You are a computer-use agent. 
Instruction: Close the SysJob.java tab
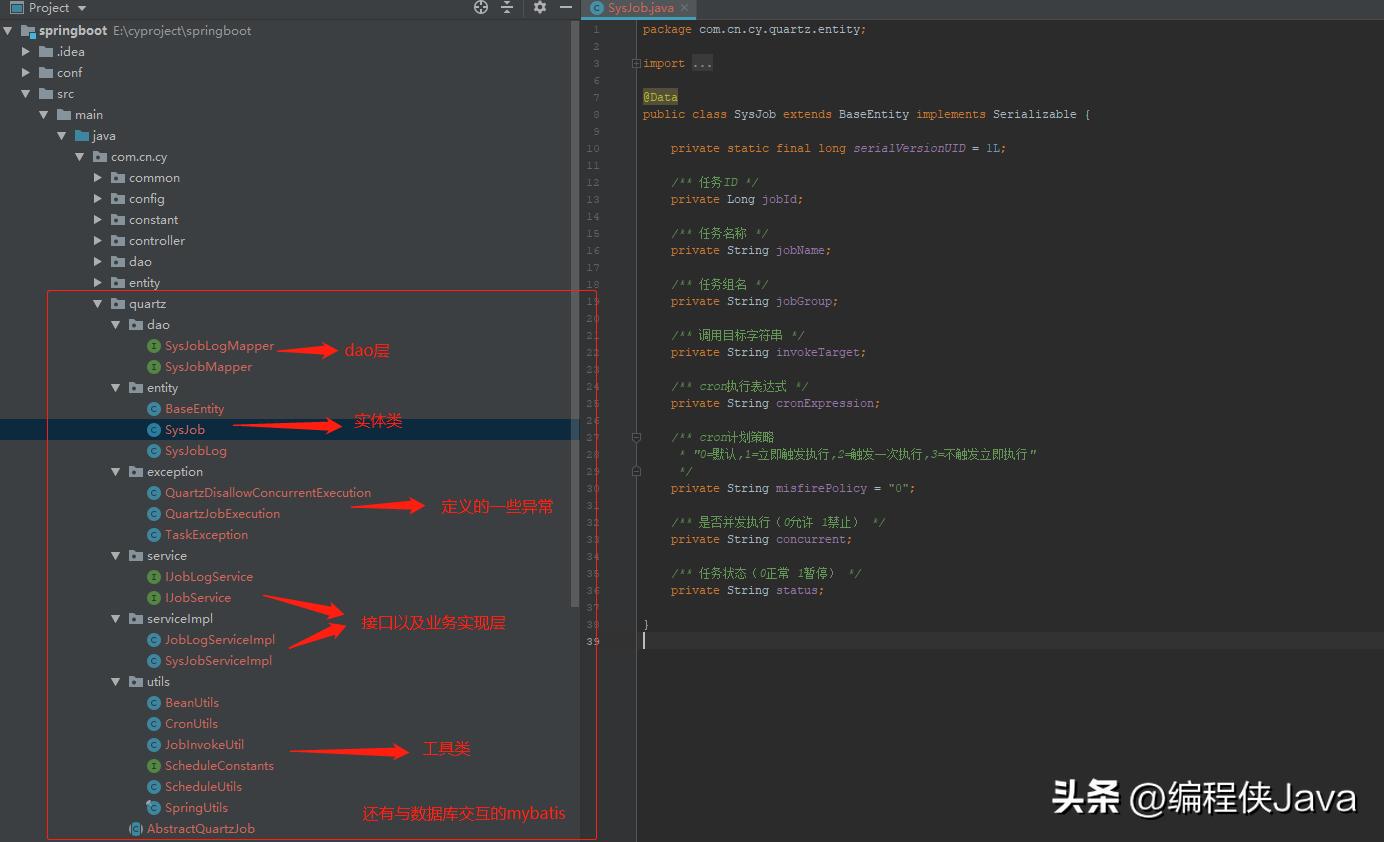(x=686, y=8)
